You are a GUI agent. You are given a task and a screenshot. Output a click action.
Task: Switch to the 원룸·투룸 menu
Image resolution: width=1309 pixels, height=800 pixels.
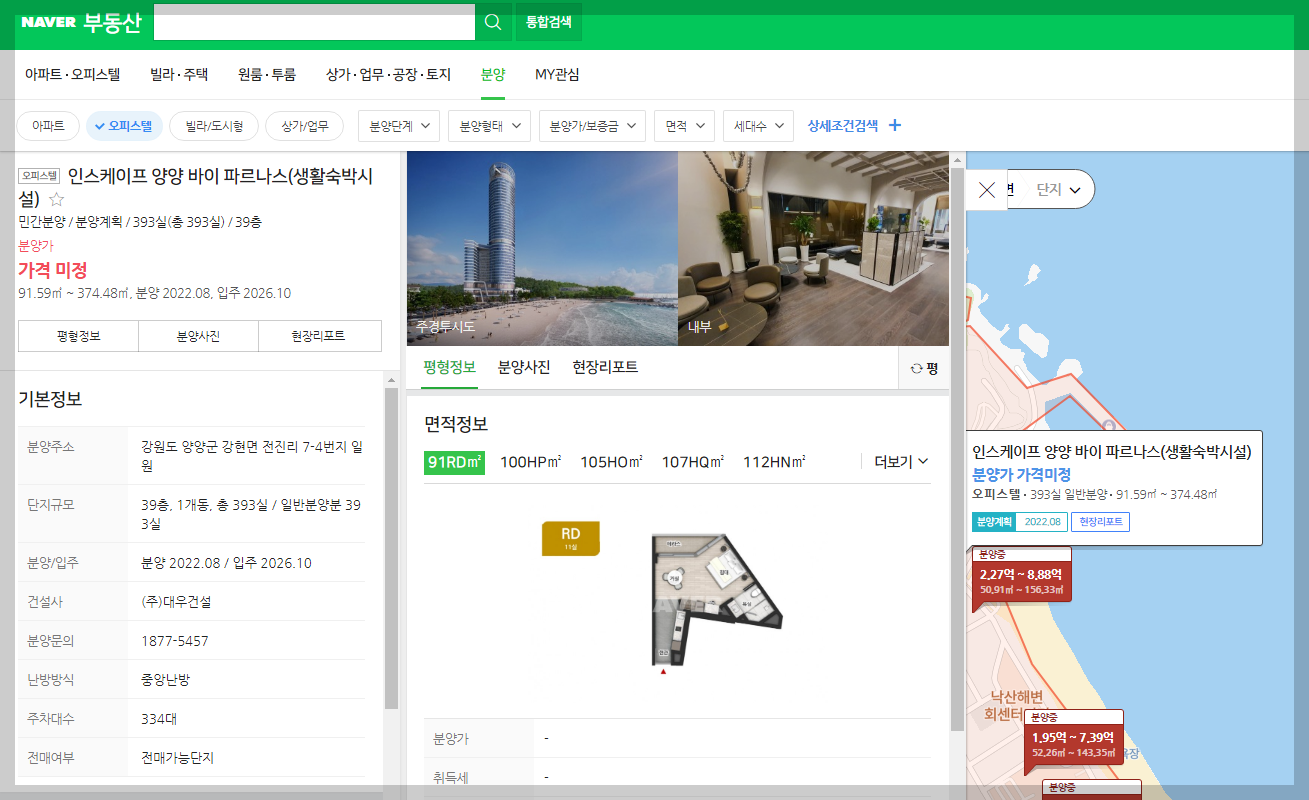click(x=267, y=74)
